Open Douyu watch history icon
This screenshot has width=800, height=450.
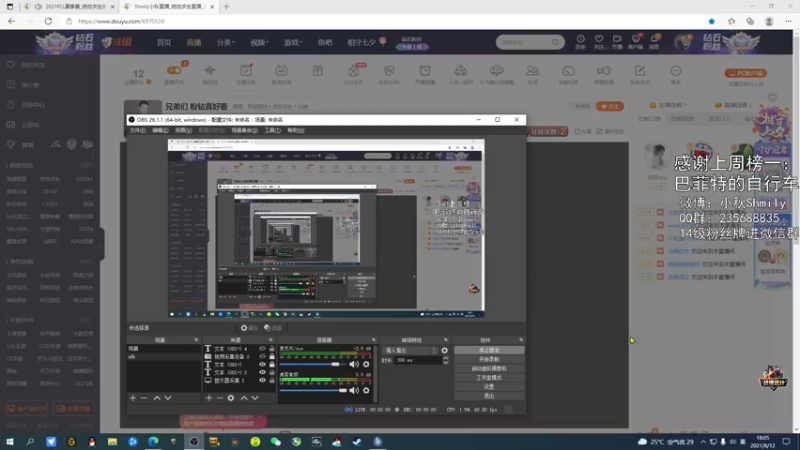click(581, 41)
